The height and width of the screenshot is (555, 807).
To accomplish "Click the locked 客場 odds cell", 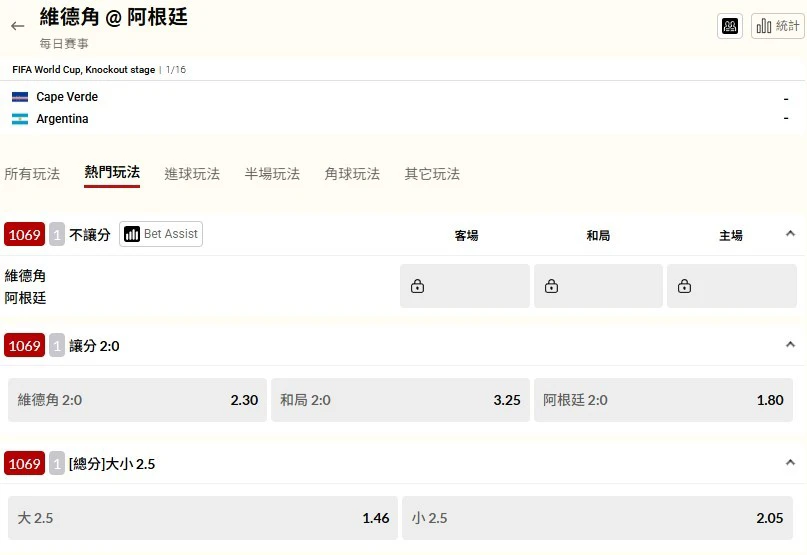I will coord(465,286).
